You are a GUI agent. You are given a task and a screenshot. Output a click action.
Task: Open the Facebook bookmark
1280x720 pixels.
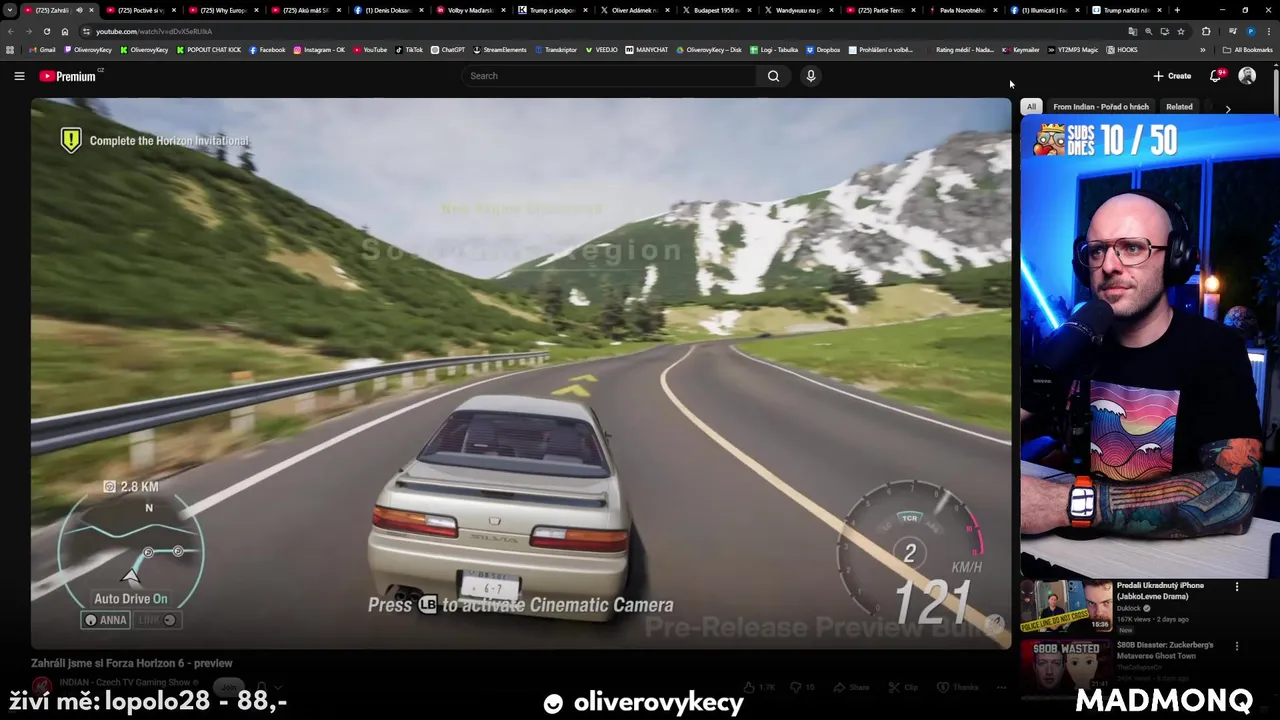pyautogui.click(x=267, y=50)
